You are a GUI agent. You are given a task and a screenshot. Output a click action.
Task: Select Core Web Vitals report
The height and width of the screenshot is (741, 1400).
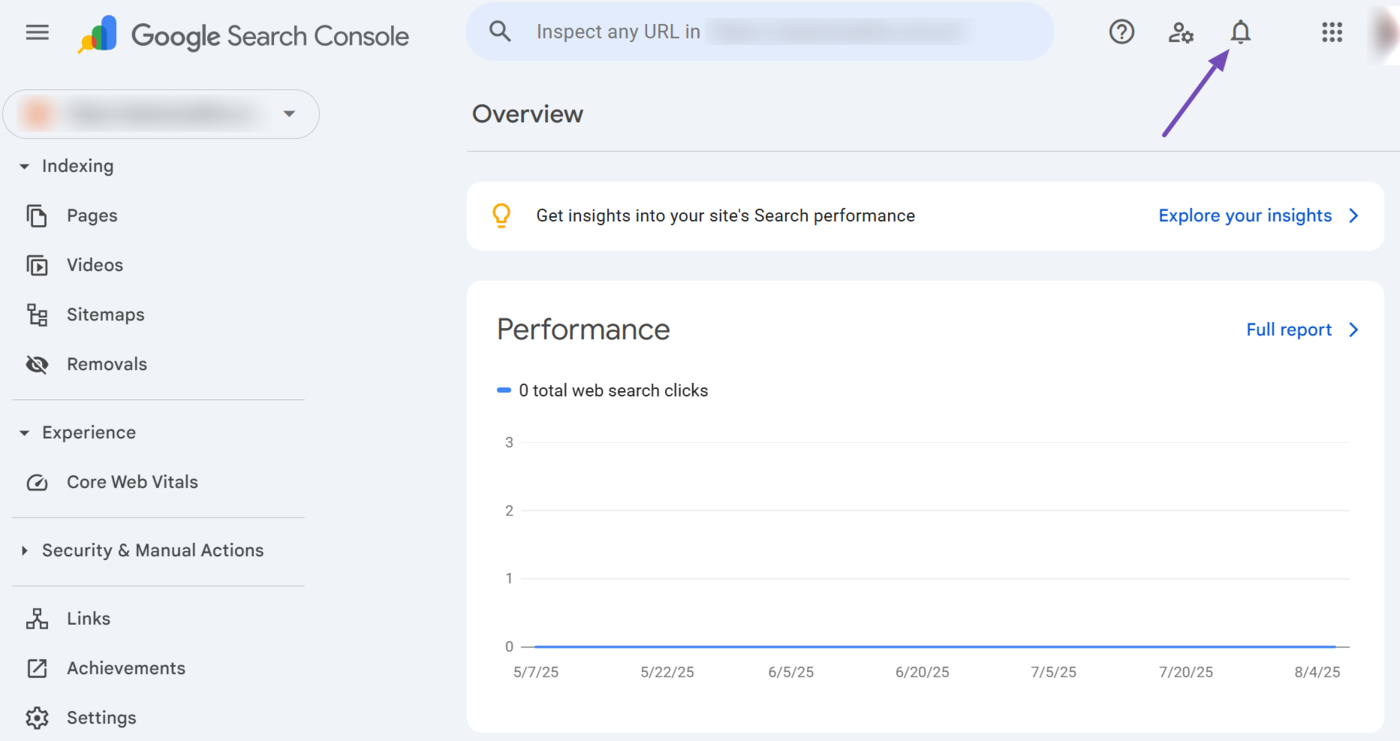(132, 482)
